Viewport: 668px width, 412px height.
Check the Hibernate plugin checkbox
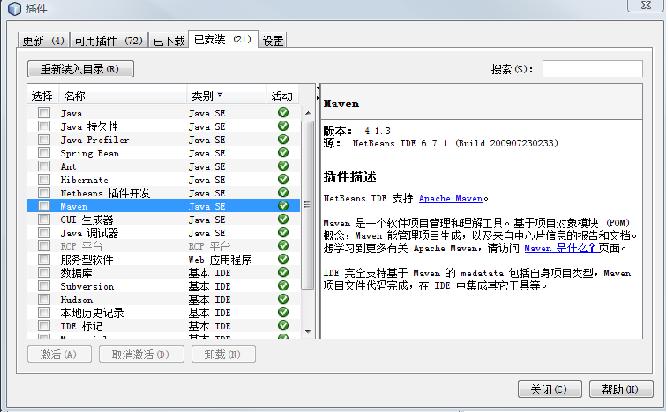(44, 179)
